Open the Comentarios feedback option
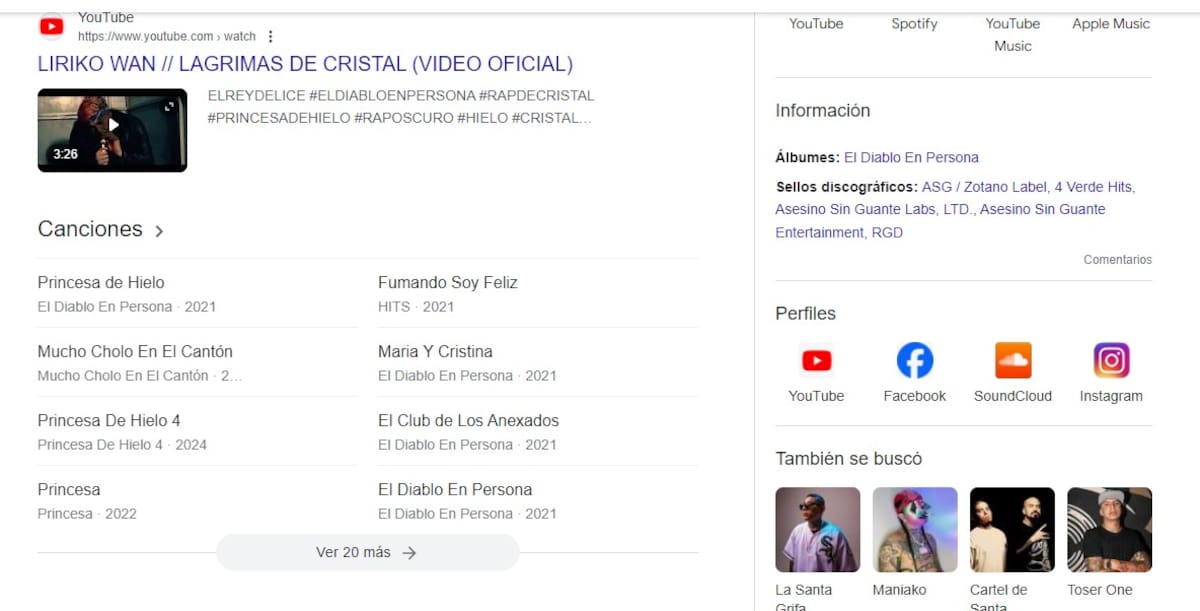 pos(1117,259)
